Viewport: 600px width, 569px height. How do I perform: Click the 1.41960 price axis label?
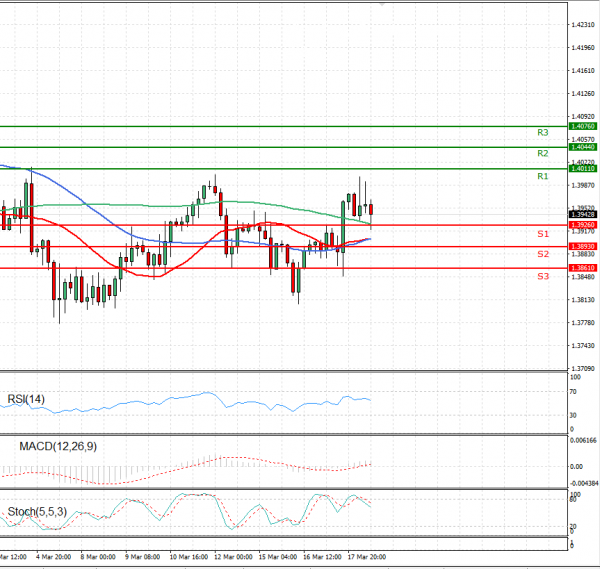(583, 48)
